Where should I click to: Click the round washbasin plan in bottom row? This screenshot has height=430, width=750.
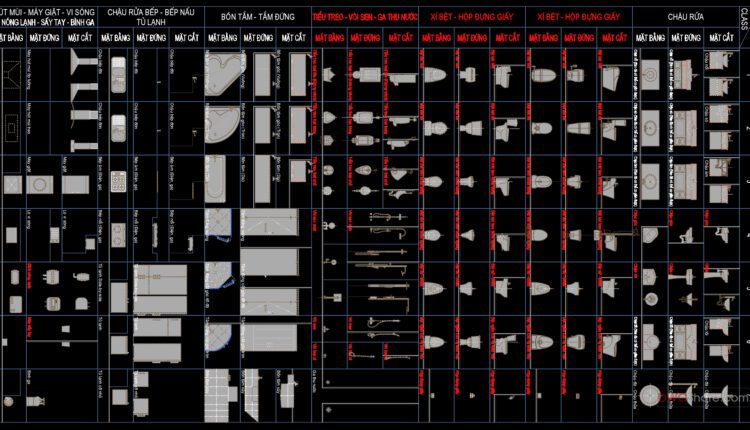650,397
